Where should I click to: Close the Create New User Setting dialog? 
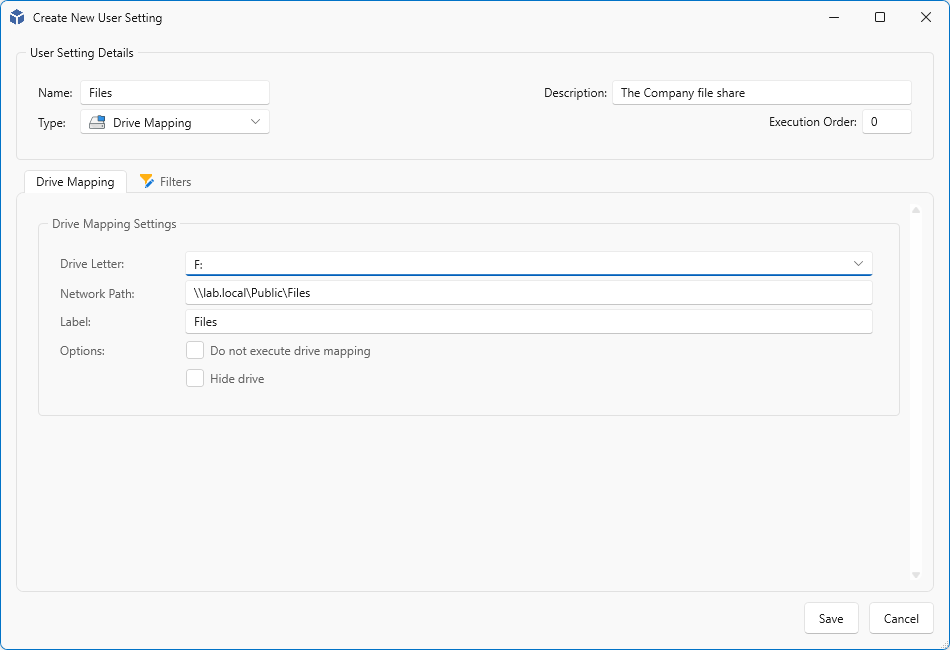tap(926, 17)
